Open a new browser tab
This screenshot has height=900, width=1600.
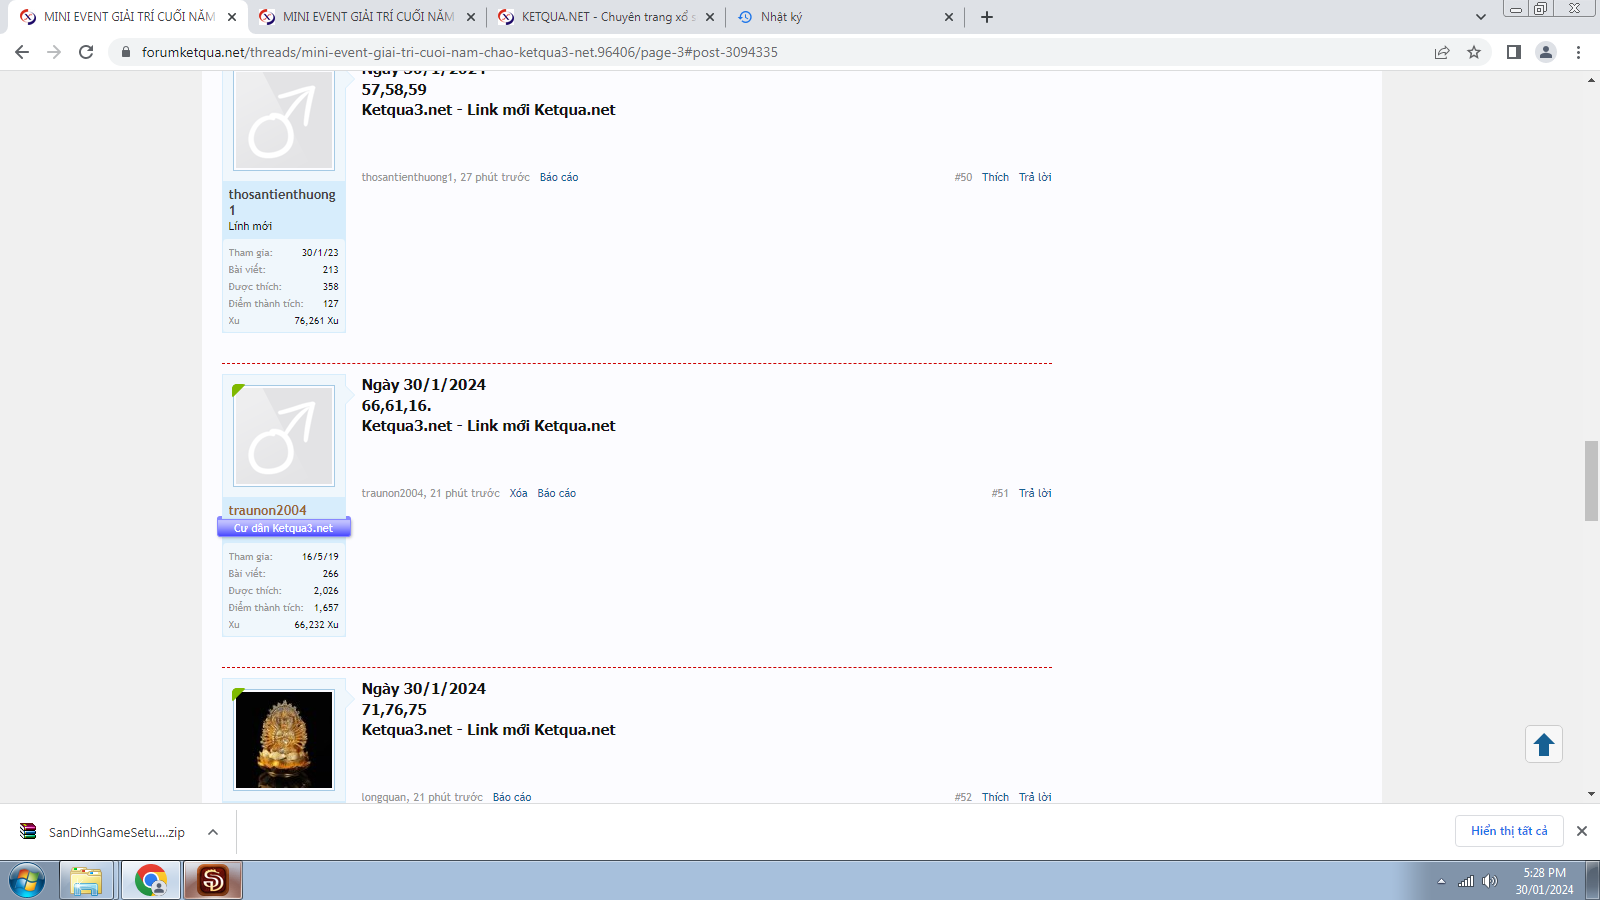coord(987,17)
